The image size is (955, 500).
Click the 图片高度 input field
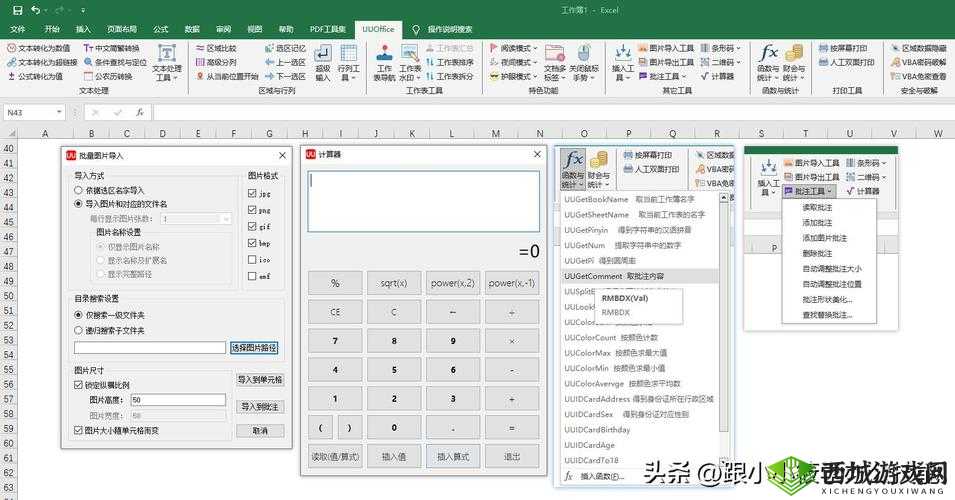(178, 400)
